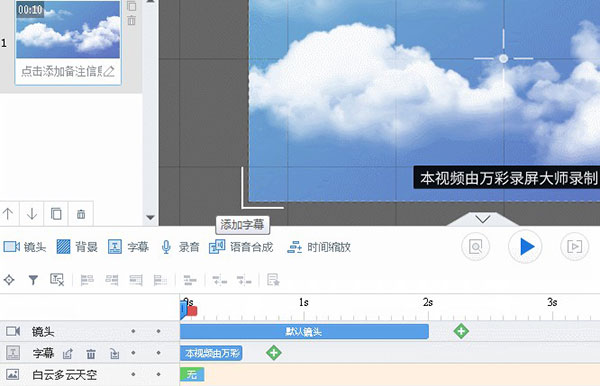Click fourth alignment icon in timeline toolbar
The width and height of the screenshot is (600, 386).
160,280
